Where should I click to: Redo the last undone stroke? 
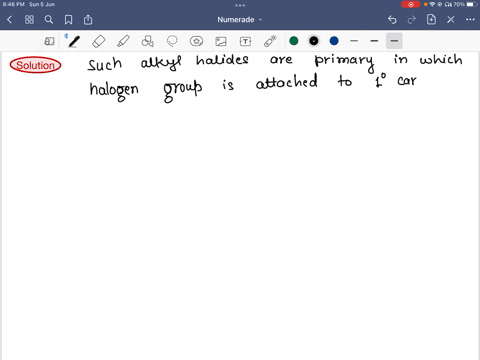[412, 20]
